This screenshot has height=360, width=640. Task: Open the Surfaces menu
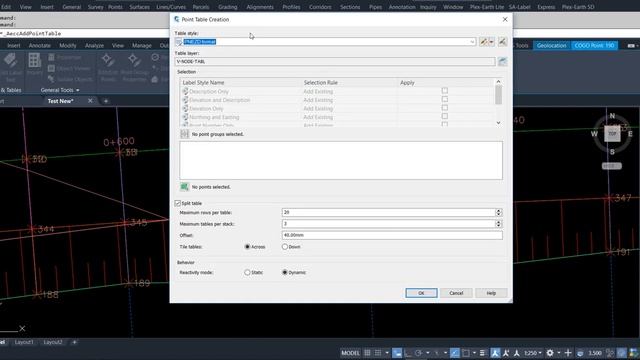click(139, 7)
